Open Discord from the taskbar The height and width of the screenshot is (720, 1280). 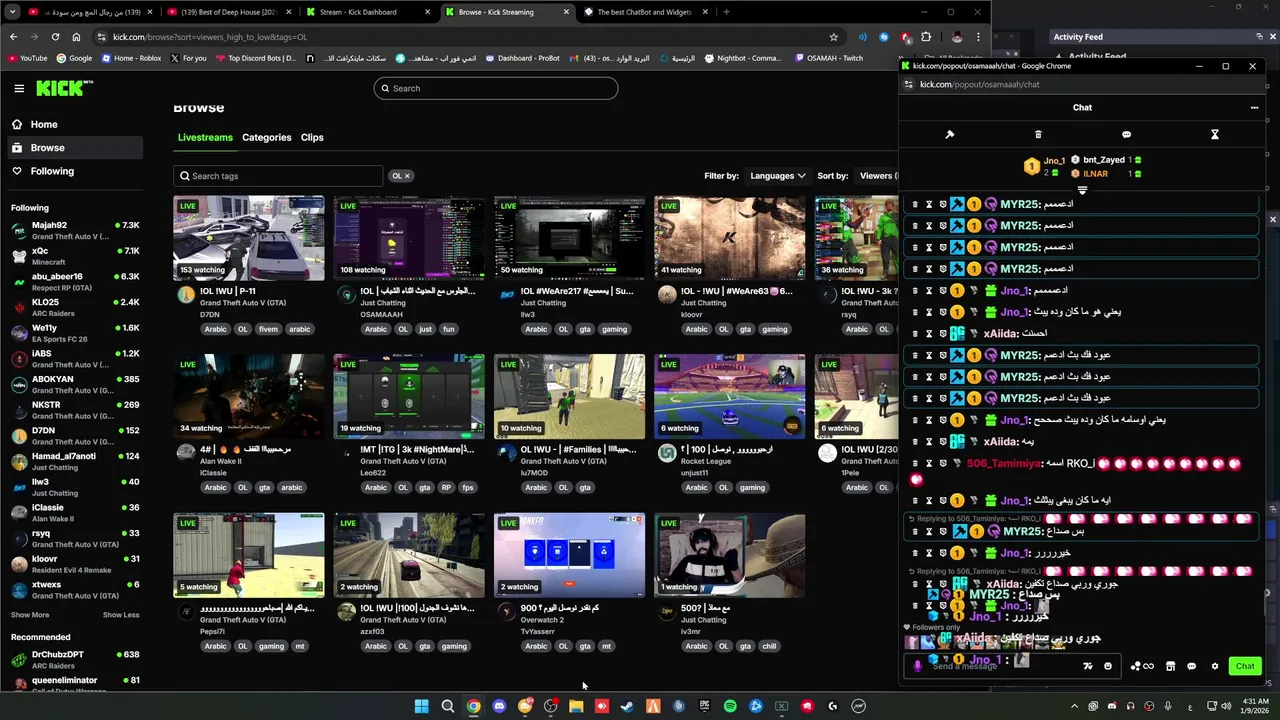(x=499, y=706)
